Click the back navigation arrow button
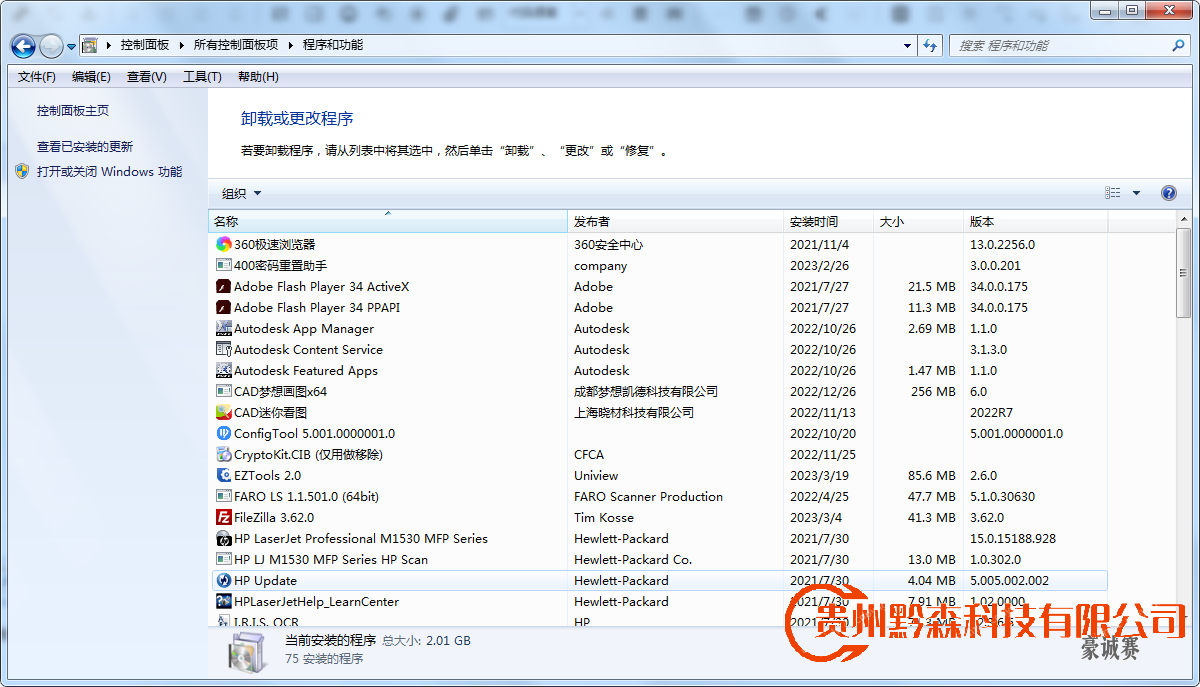 (x=23, y=46)
